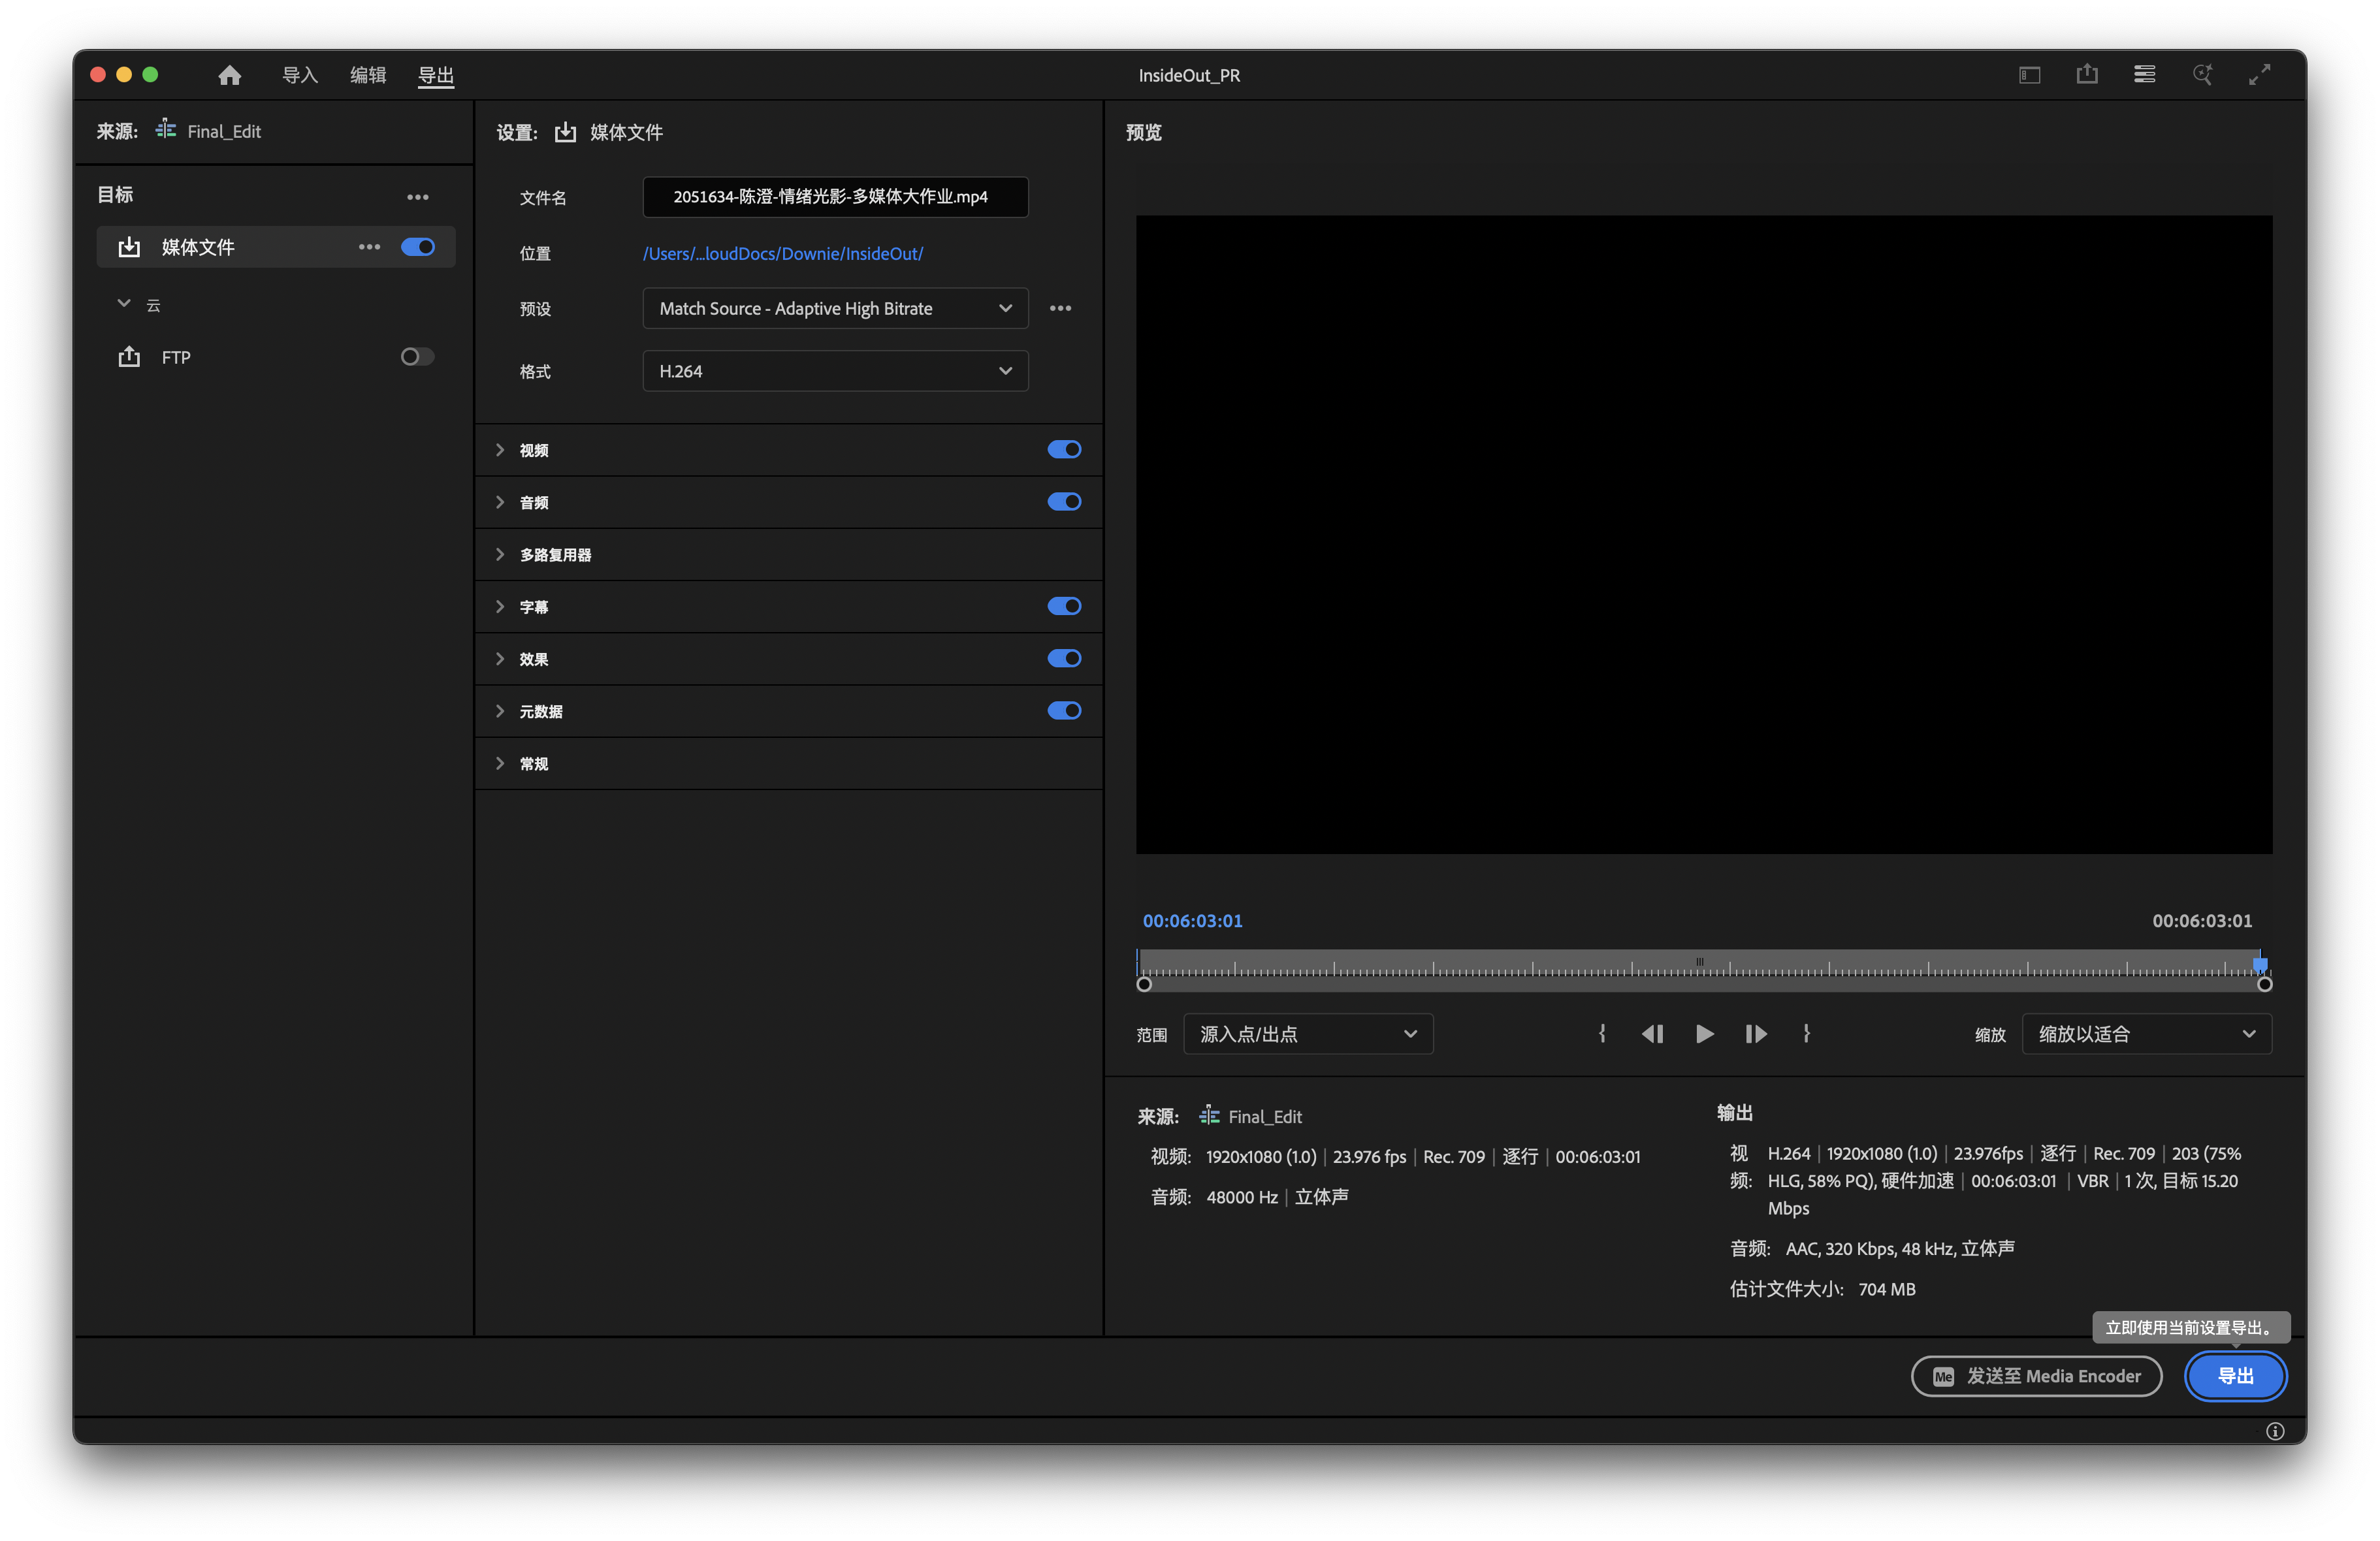Enable the FTP destination switch
2380x1541 pixels.
(418, 356)
